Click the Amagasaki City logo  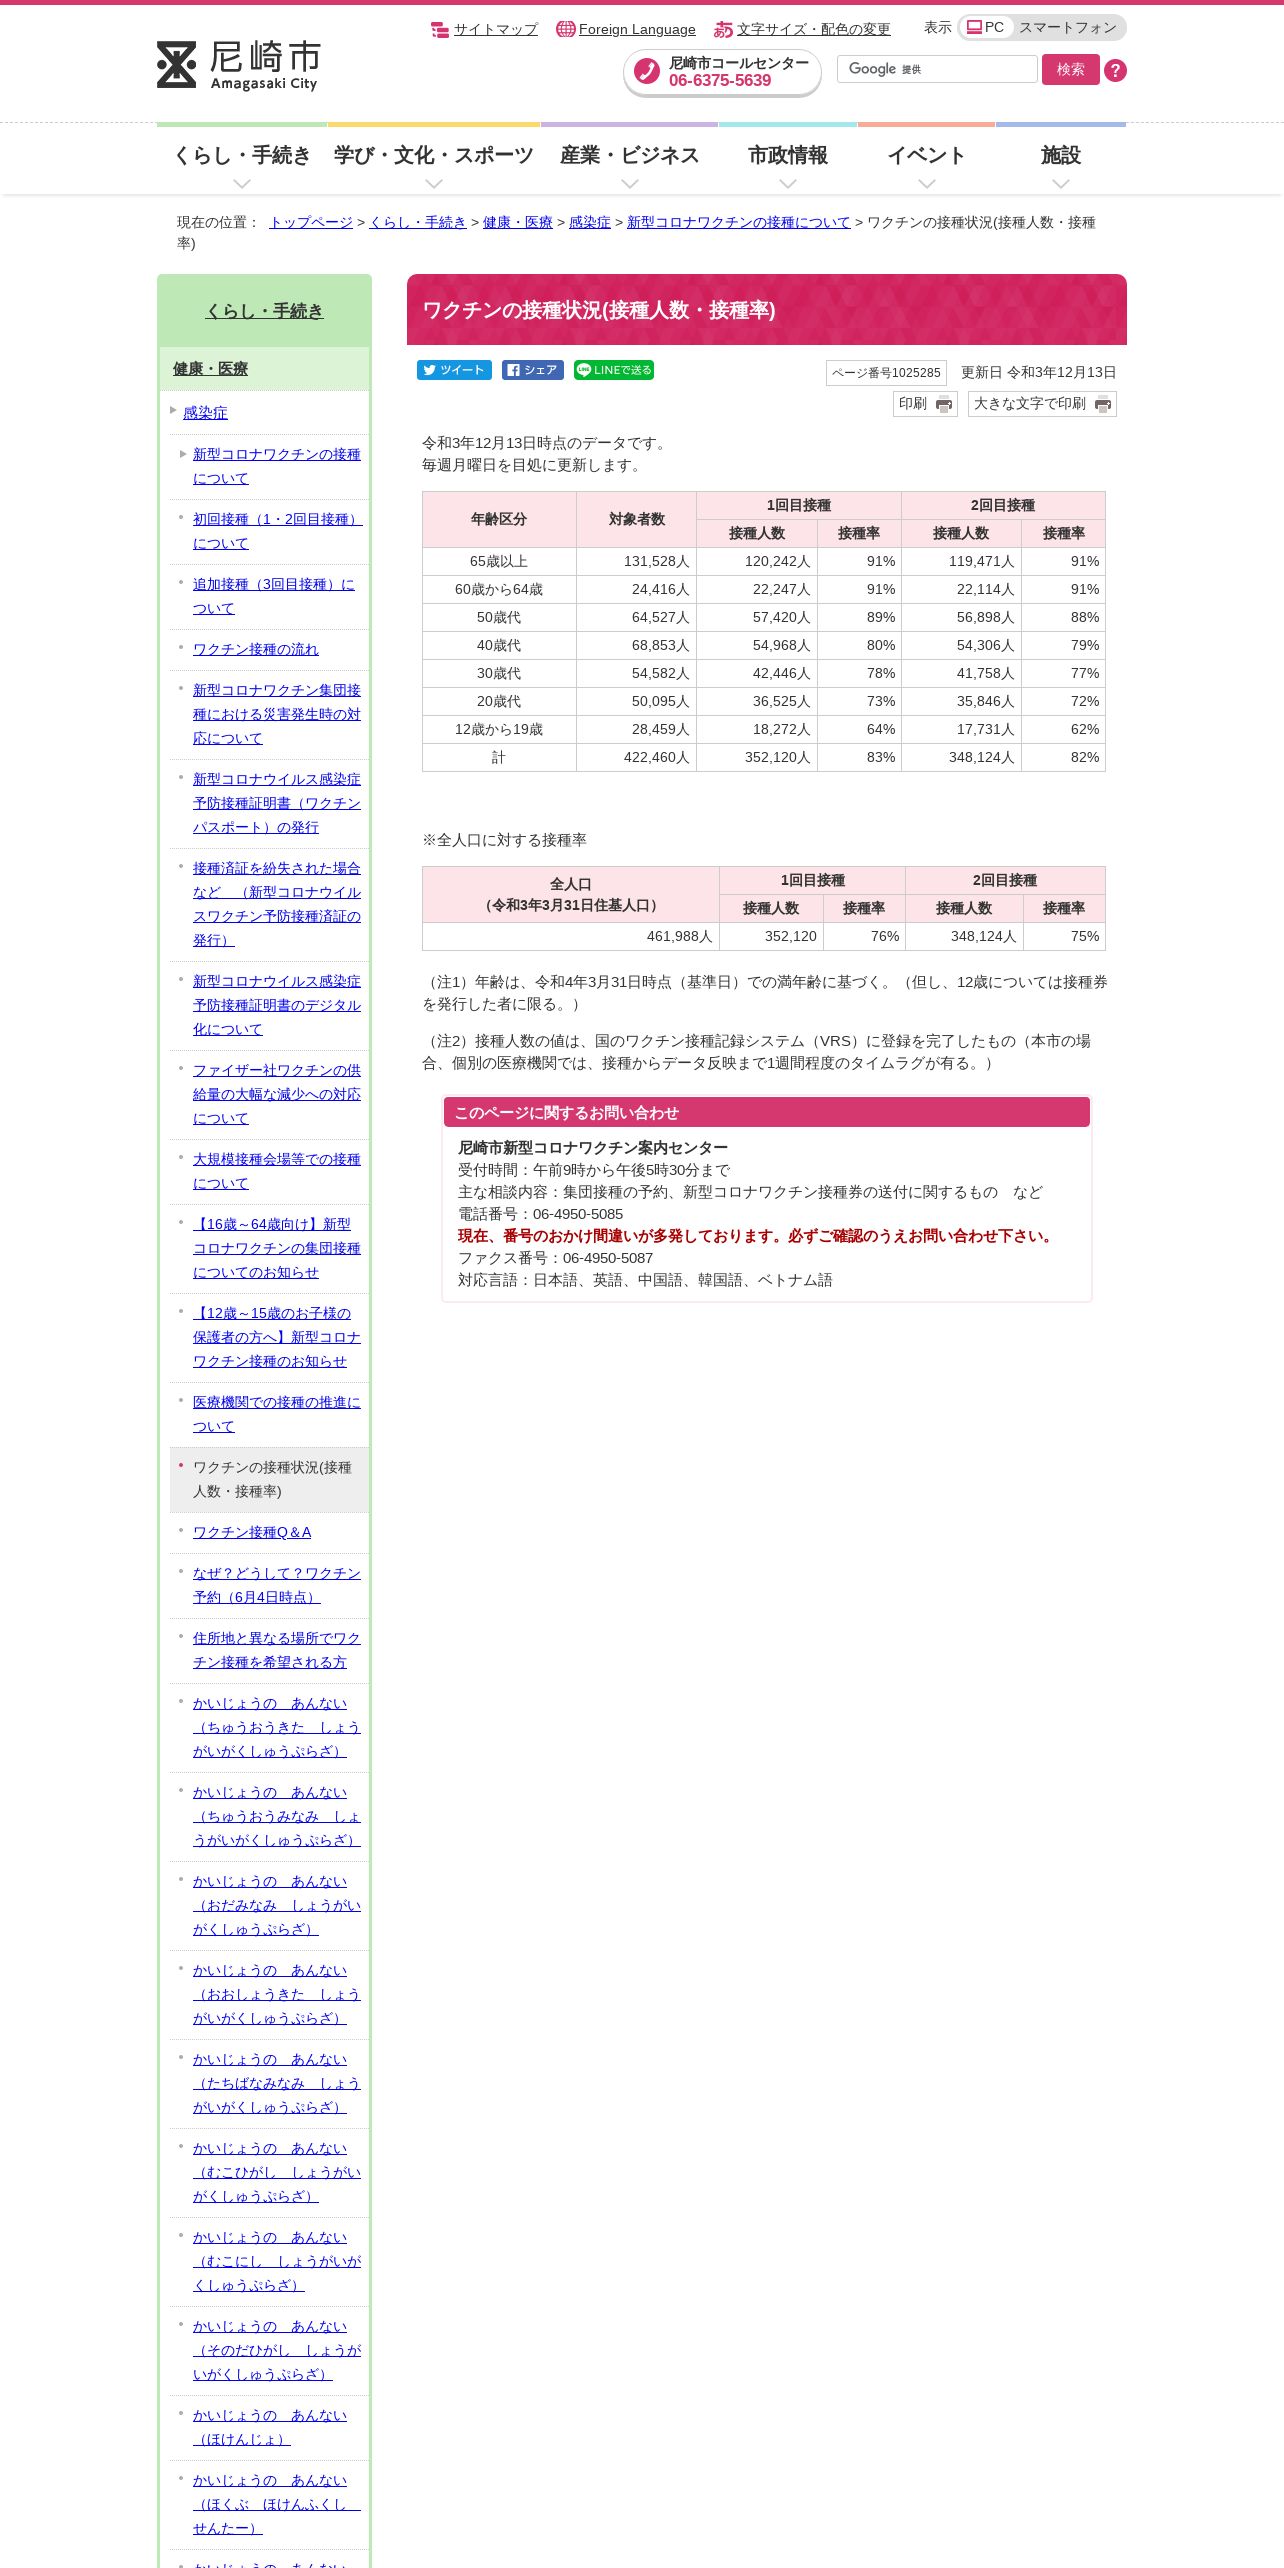click(239, 66)
